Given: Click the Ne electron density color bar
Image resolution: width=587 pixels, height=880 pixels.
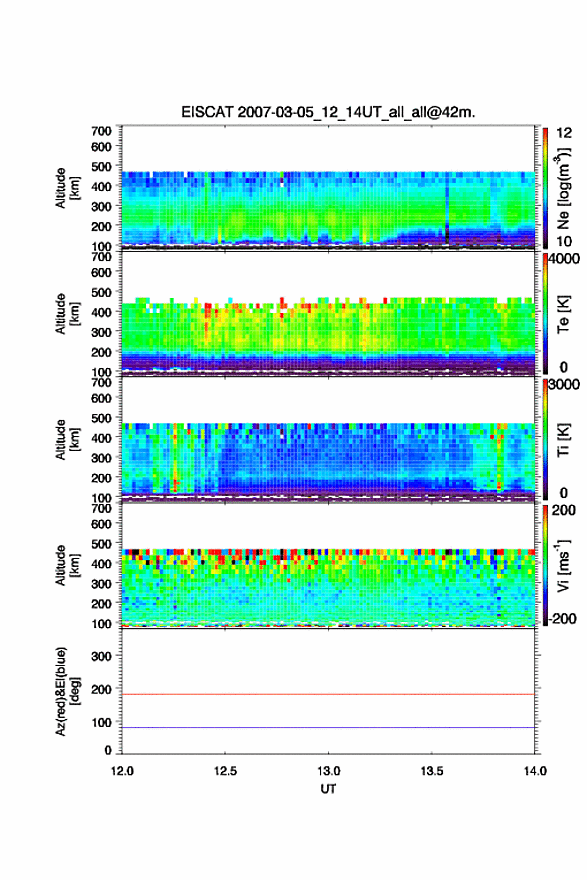Looking at the screenshot, I should 545,188.
